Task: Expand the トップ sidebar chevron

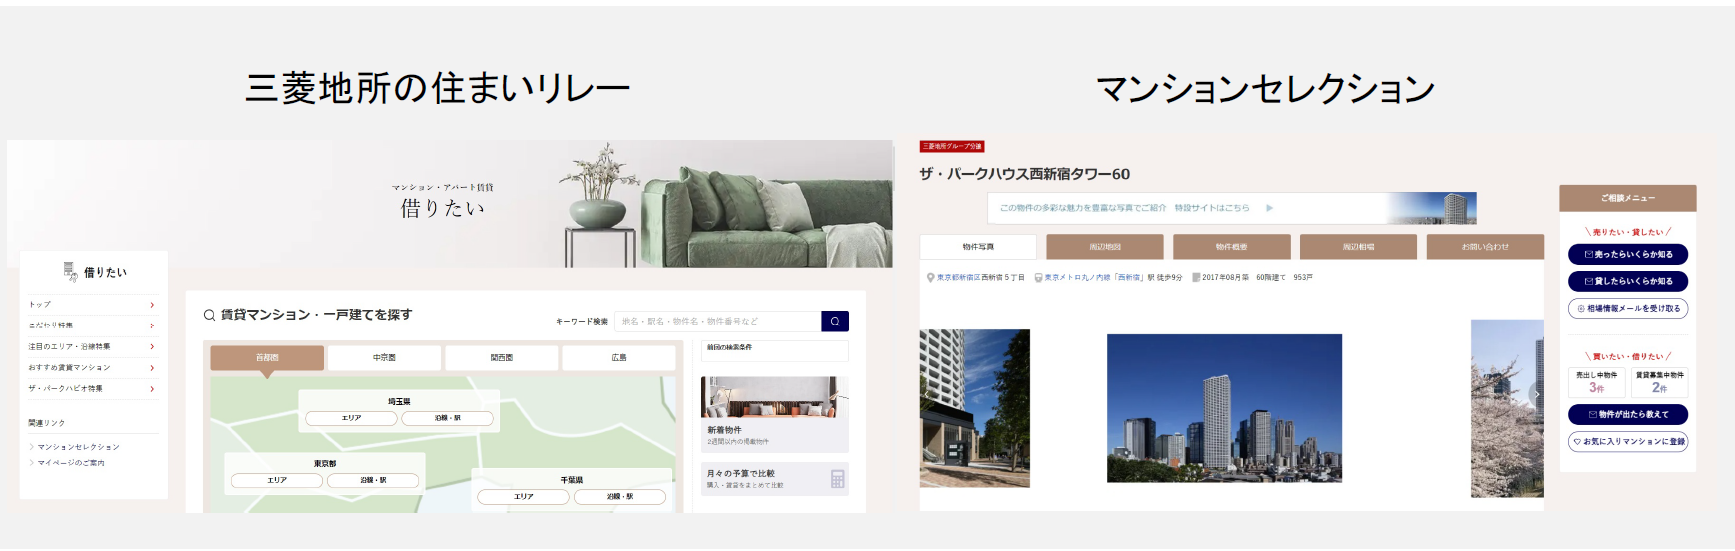Action: pos(152,305)
